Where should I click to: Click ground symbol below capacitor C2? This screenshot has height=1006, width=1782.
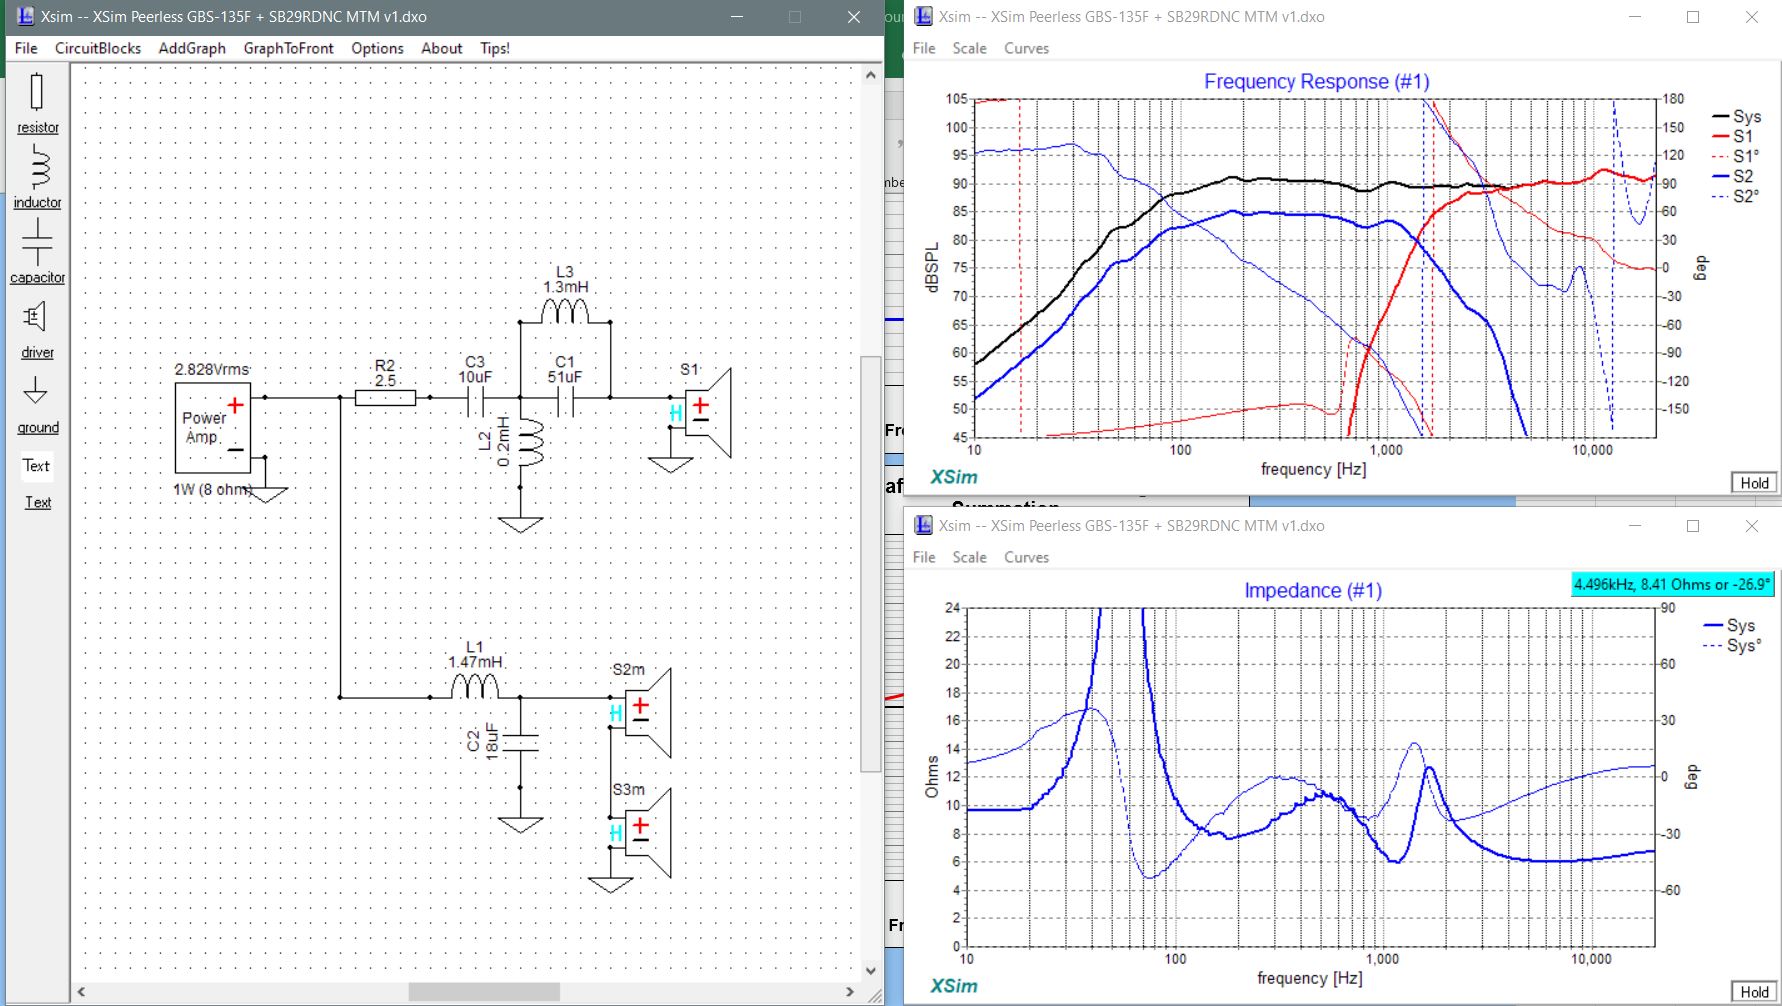[x=520, y=824]
